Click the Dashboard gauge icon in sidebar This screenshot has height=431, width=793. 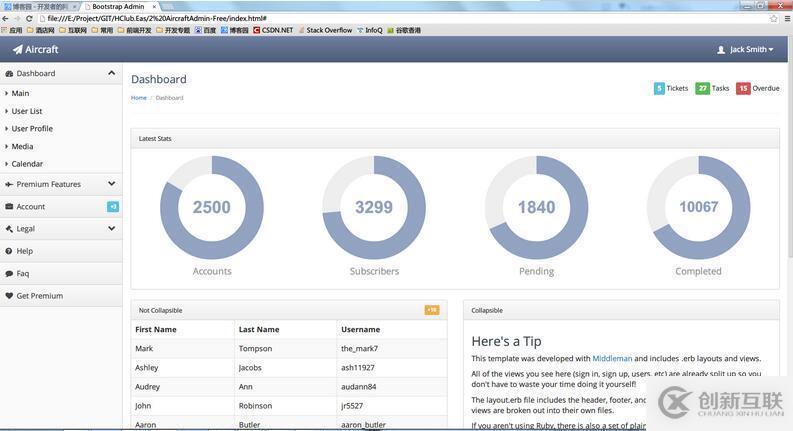coord(9,73)
